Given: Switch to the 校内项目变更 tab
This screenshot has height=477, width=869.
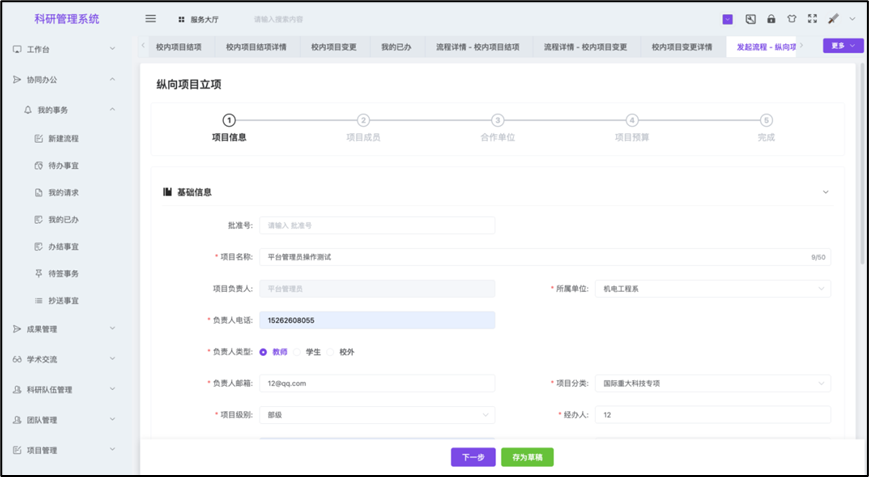Looking at the screenshot, I should (334, 46).
